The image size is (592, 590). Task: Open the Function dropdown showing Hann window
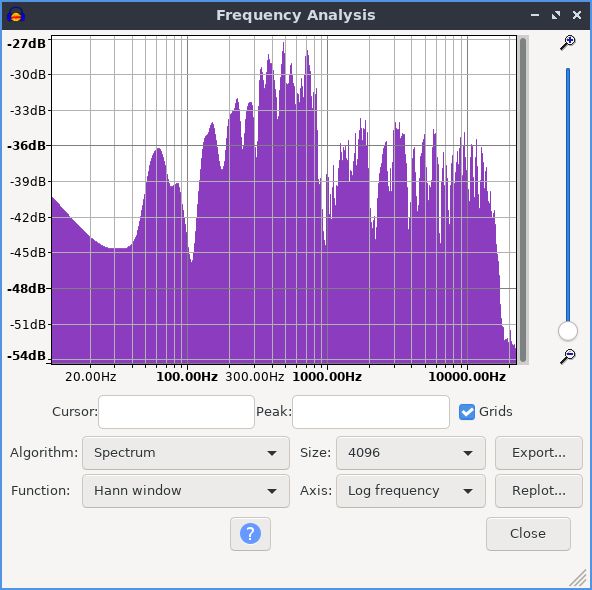pyautogui.click(x=186, y=491)
